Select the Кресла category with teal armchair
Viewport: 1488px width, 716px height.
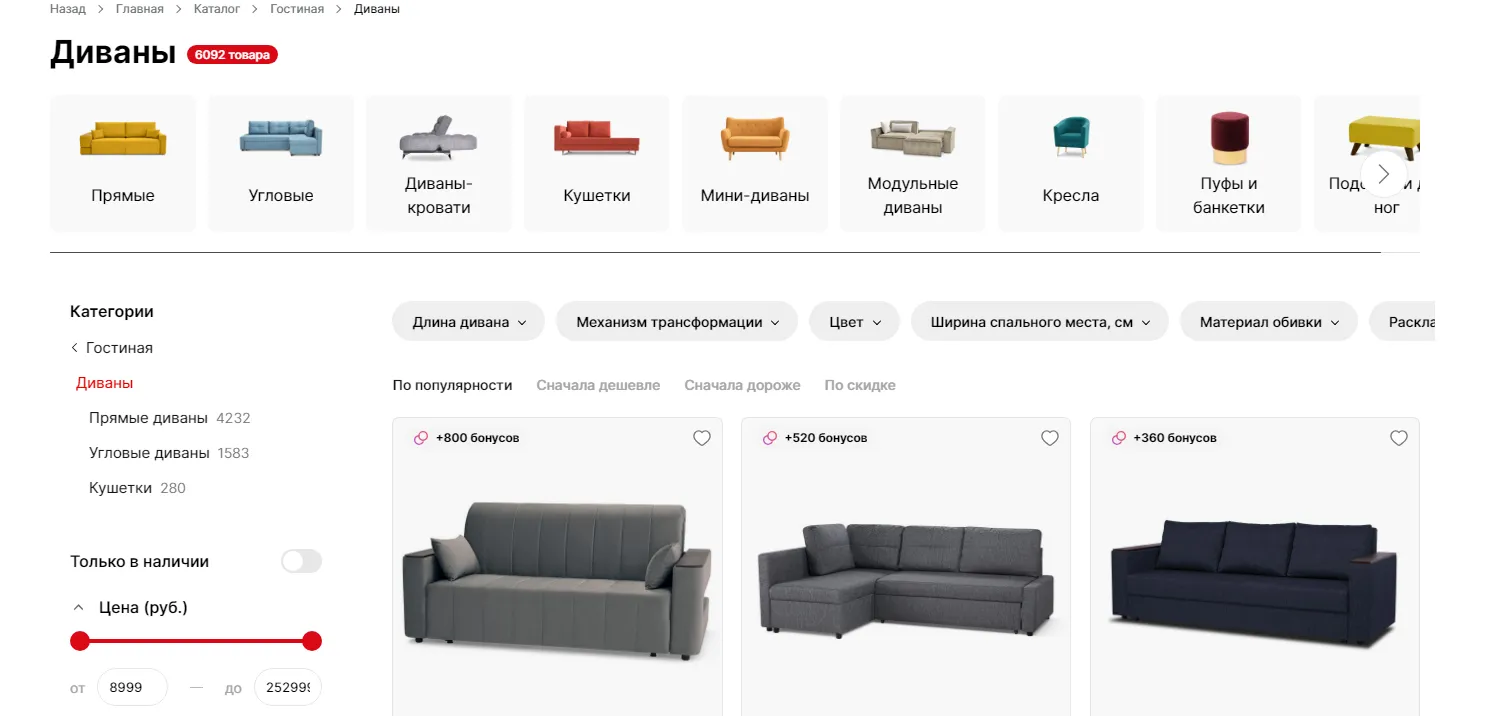click(x=1071, y=164)
